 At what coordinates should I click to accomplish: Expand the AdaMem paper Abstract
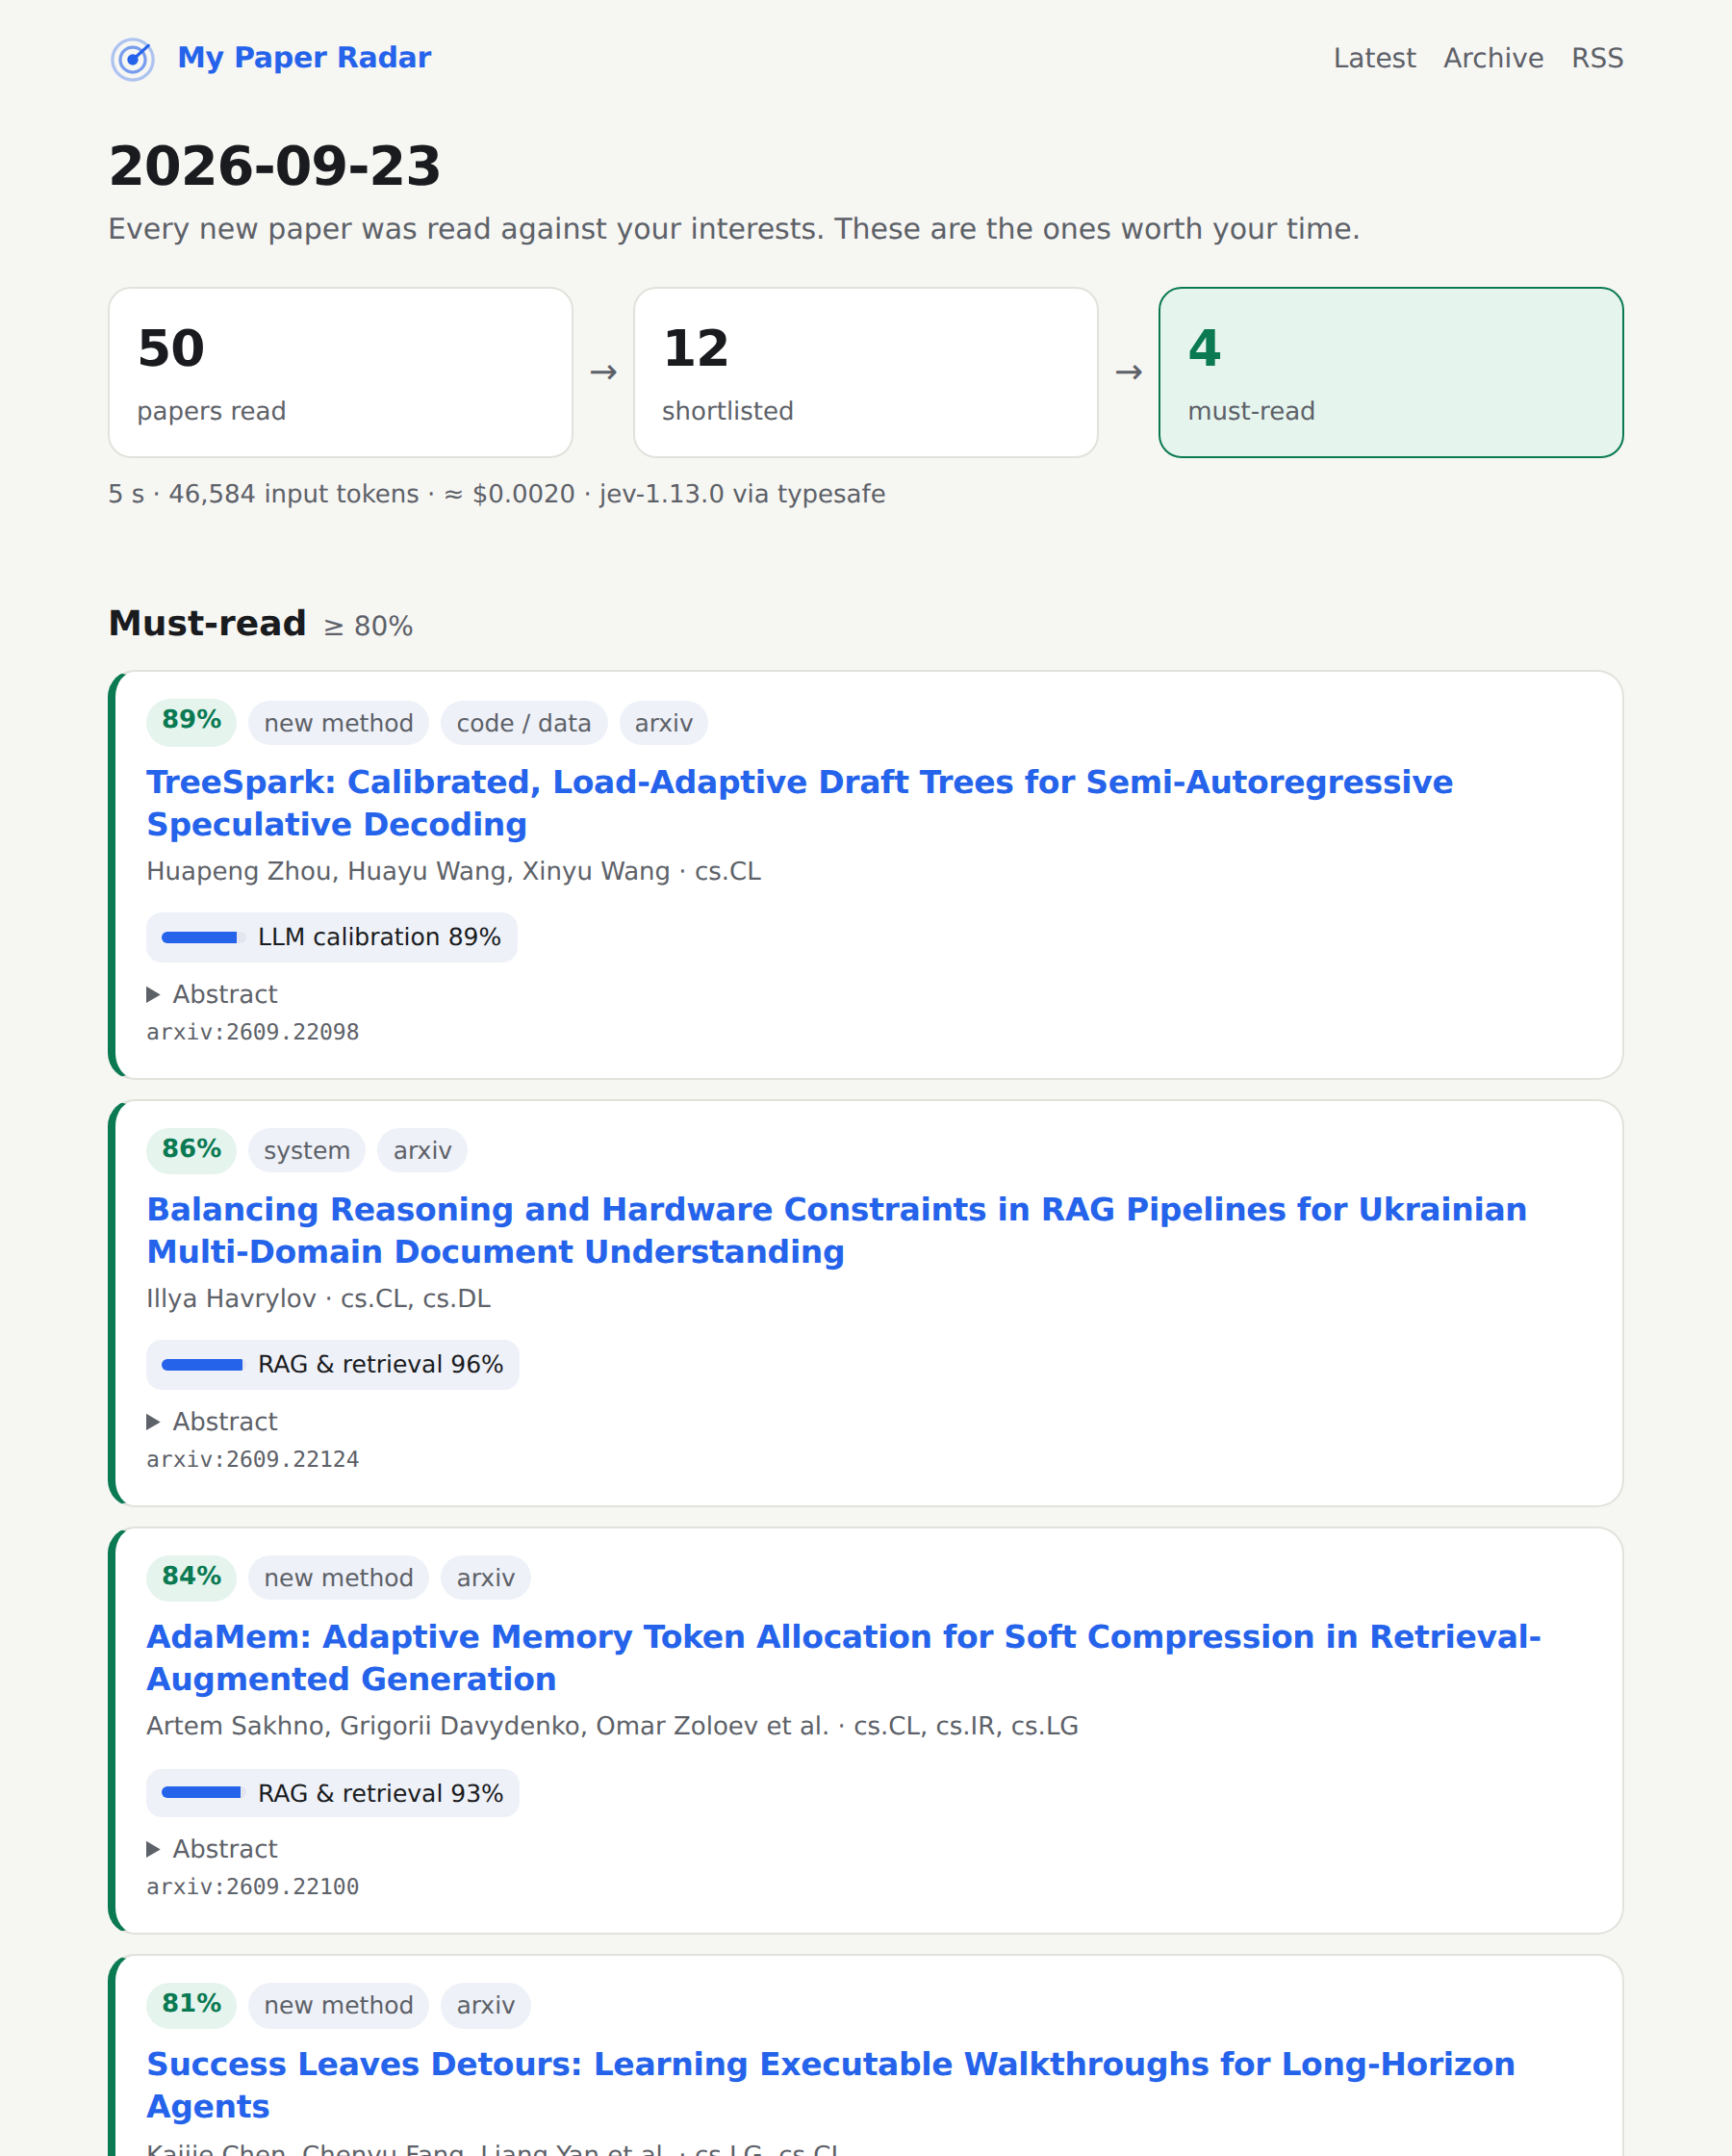point(212,1849)
